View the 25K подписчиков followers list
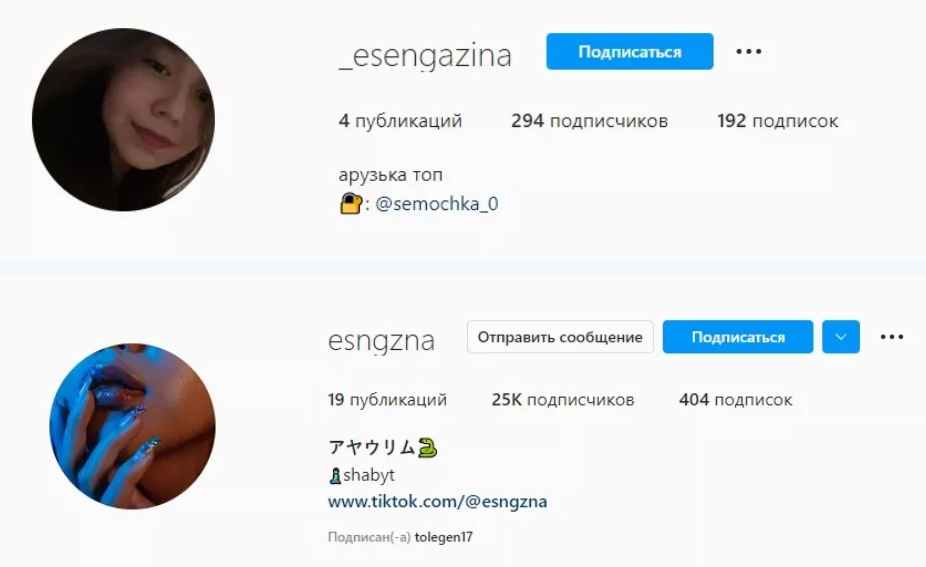This screenshot has height=567, width=926. 563,400
